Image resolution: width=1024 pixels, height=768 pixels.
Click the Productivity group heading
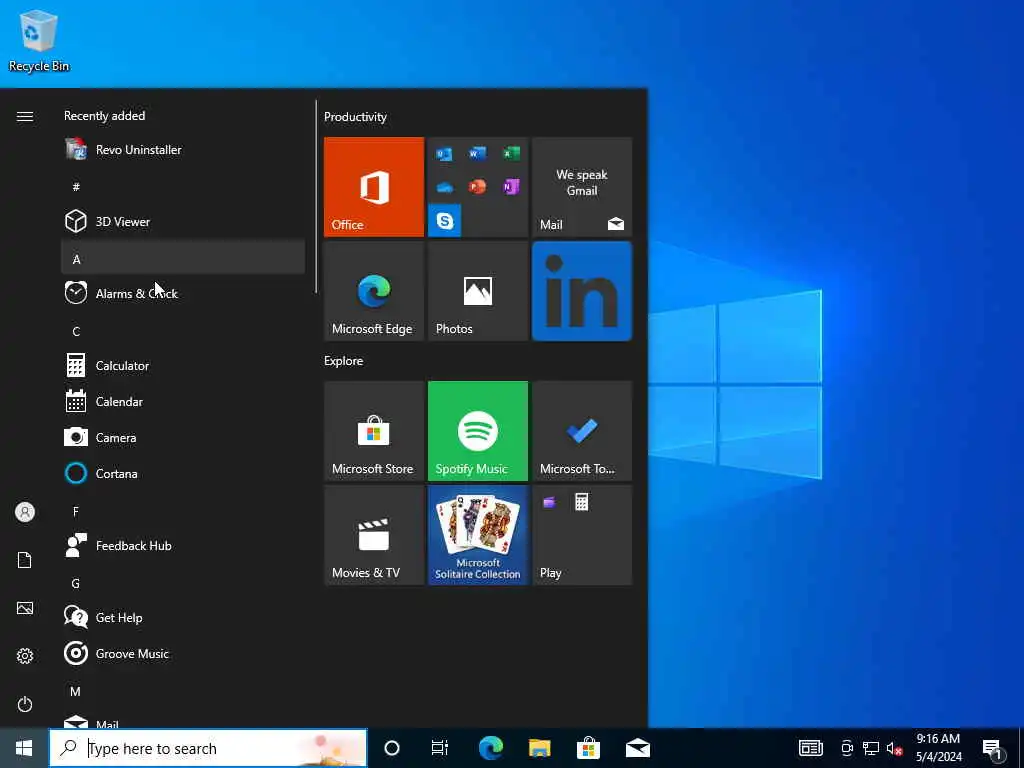point(355,117)
